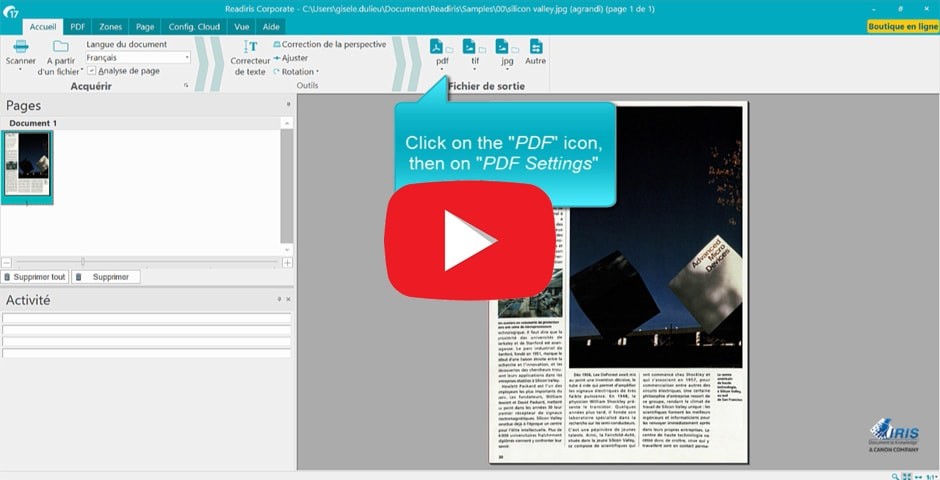Click the Ajuster tool

point(291,58)
